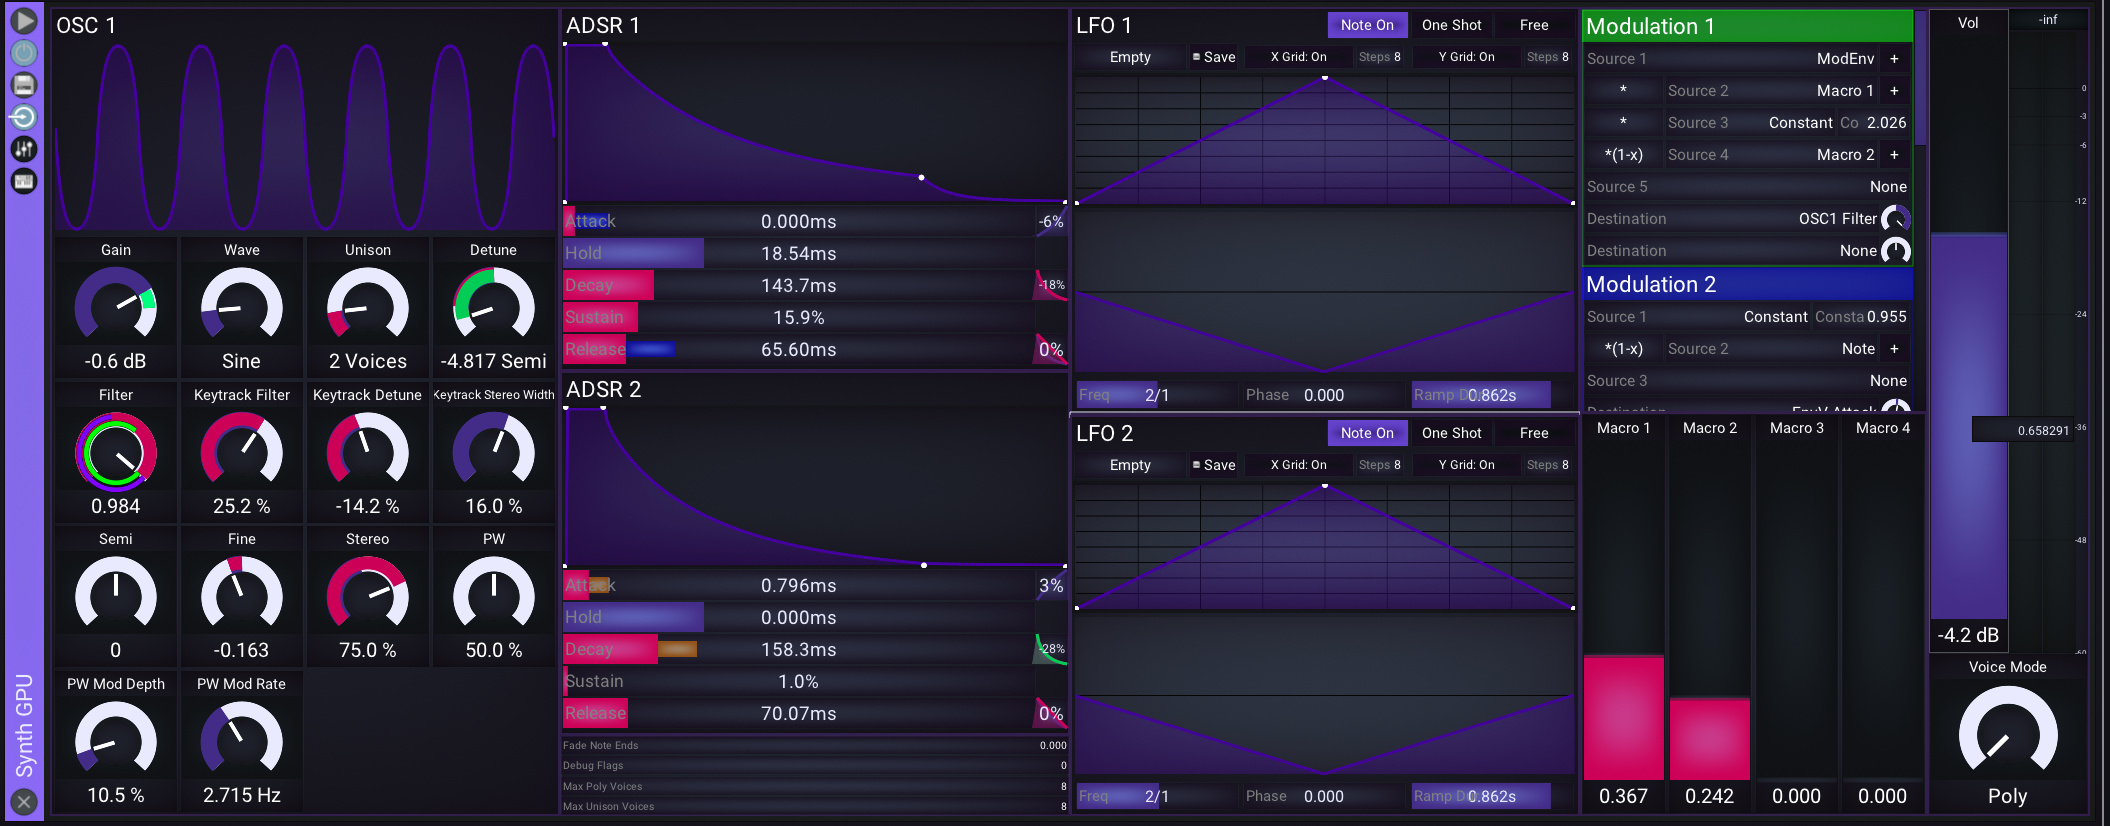Click the Unison knob showing 2 Voices

pyautogui.click(x=368, y=305)
